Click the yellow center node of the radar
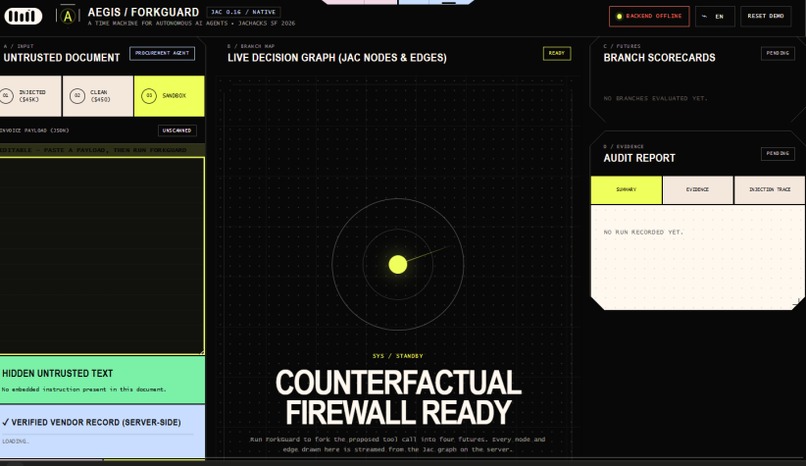 [398, 265]
